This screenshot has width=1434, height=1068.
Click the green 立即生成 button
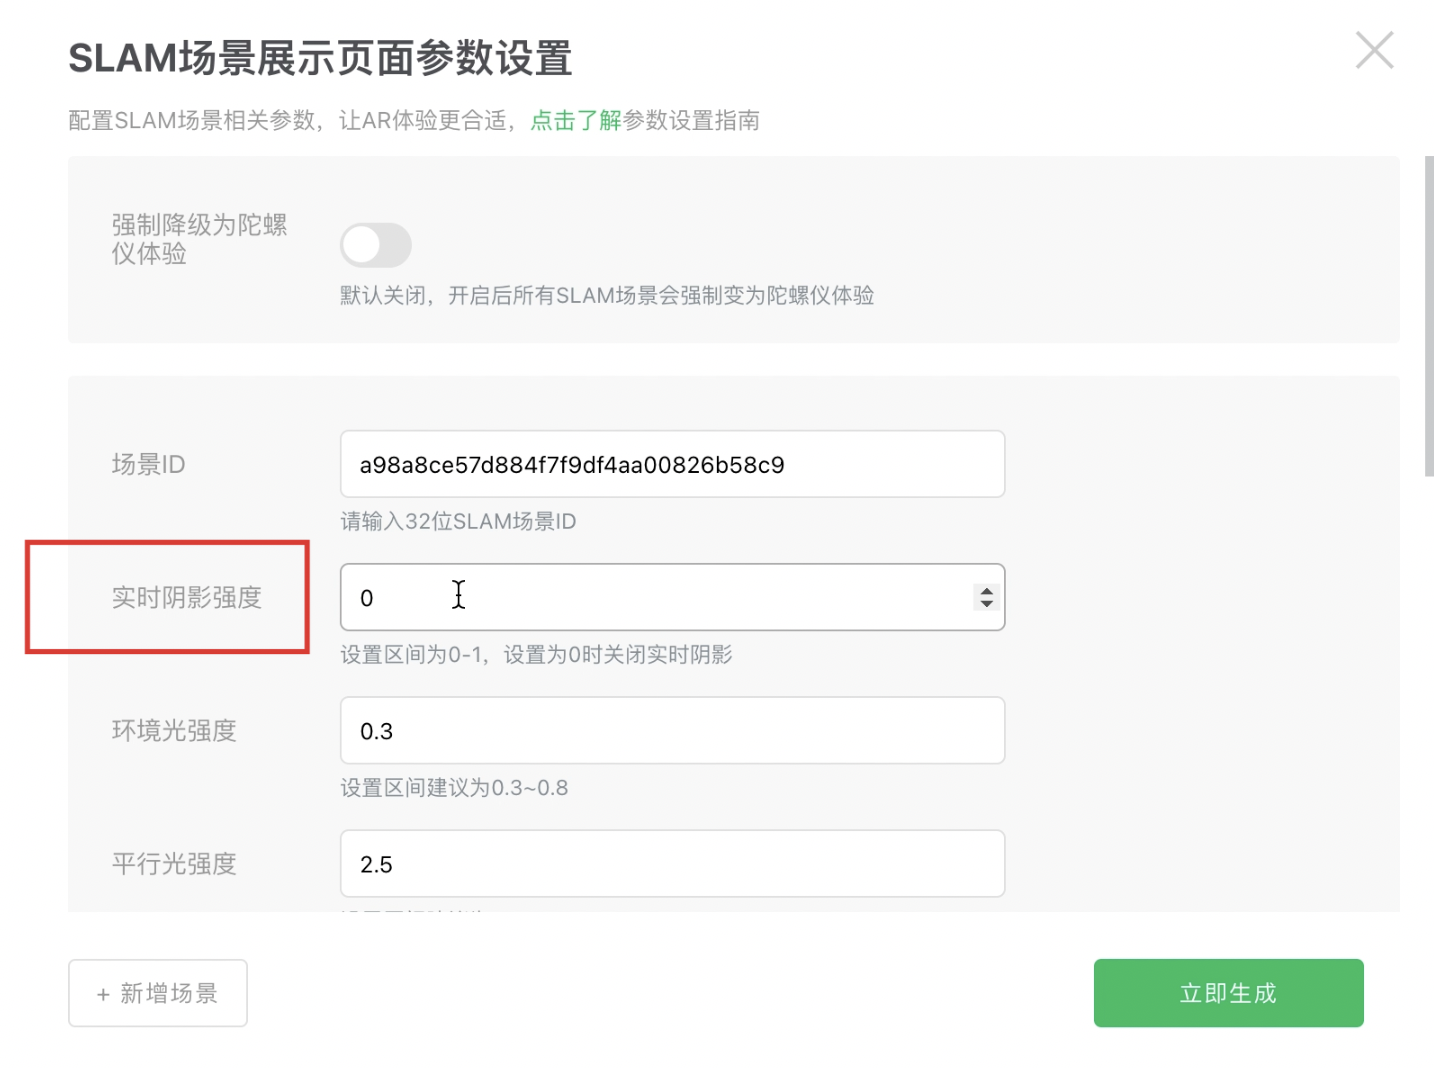(1228, 993)
